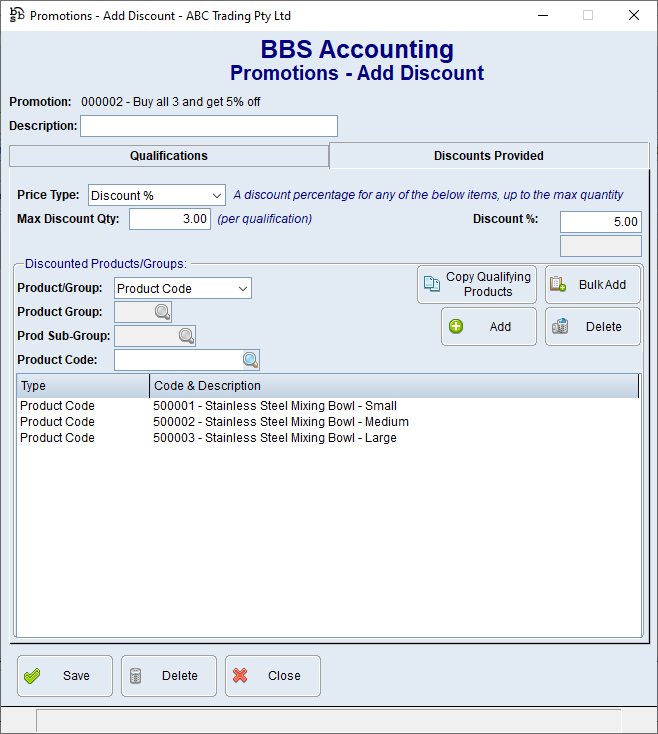Switch to the Qualifications tab
This screenshot has height=734, width=658.
pos(169,156)
